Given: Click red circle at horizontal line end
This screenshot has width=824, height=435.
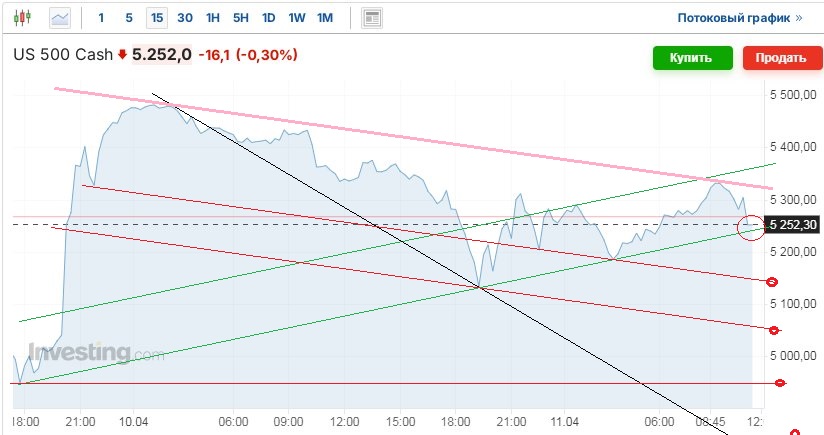Looking at the screenshot, I should click(x=780, y=383).
